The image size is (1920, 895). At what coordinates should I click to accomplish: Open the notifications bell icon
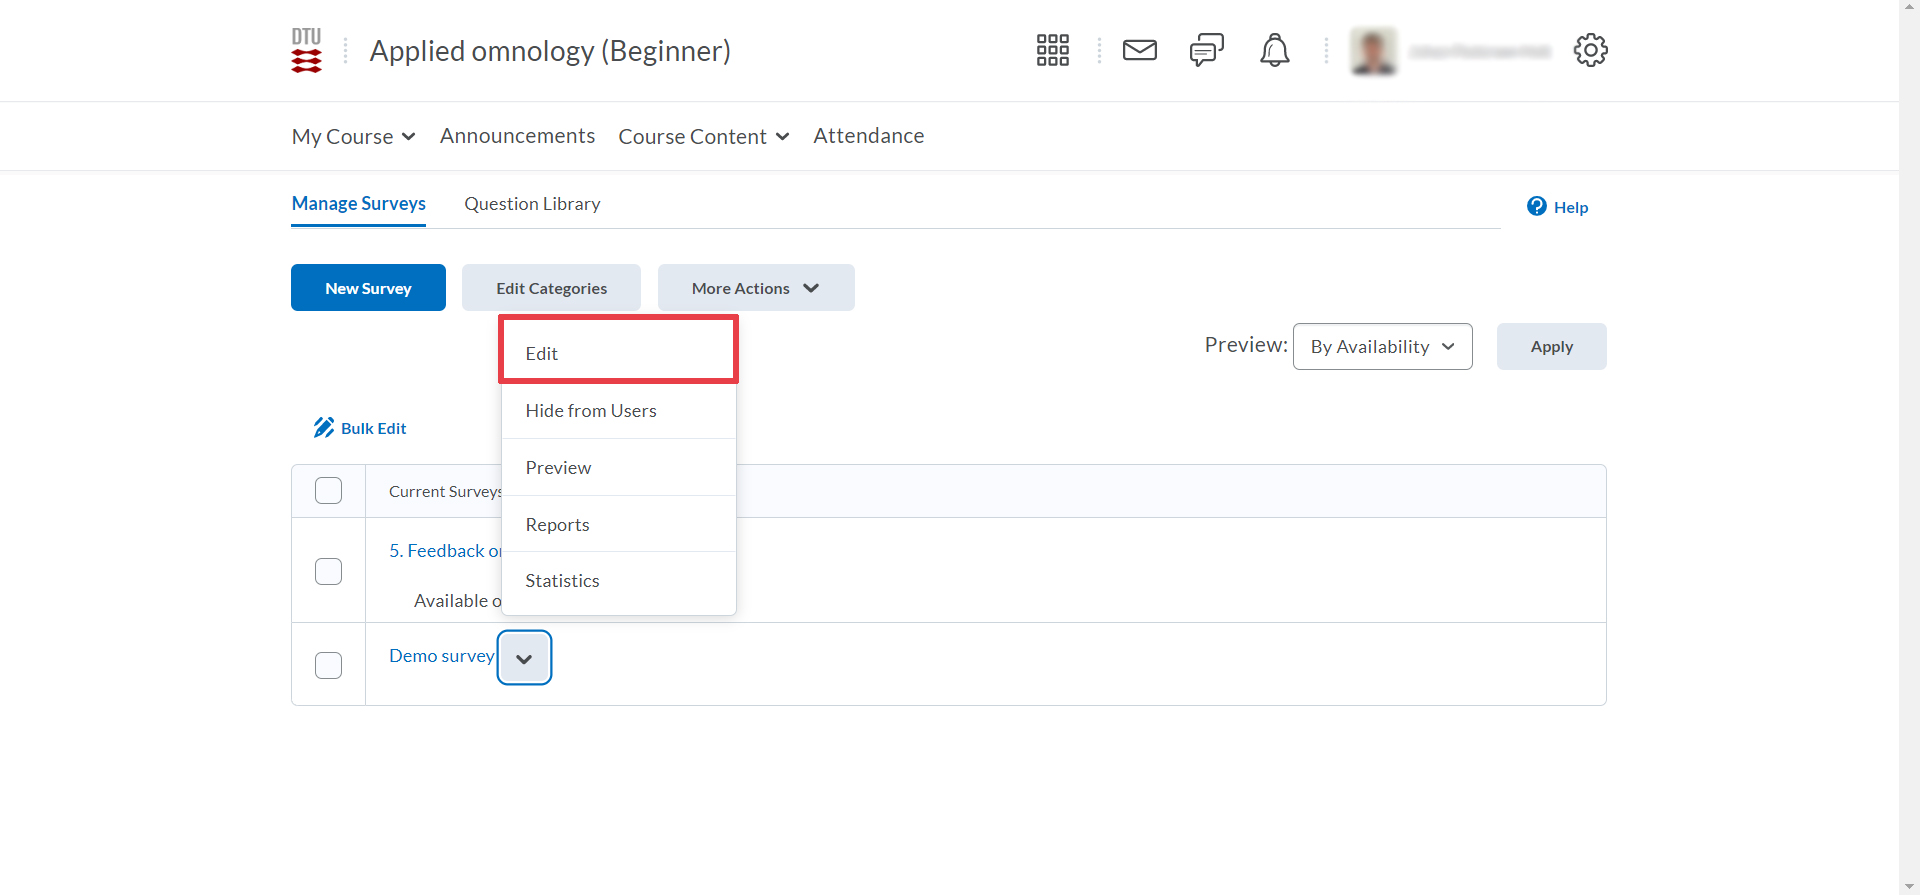click(1274, 50)
